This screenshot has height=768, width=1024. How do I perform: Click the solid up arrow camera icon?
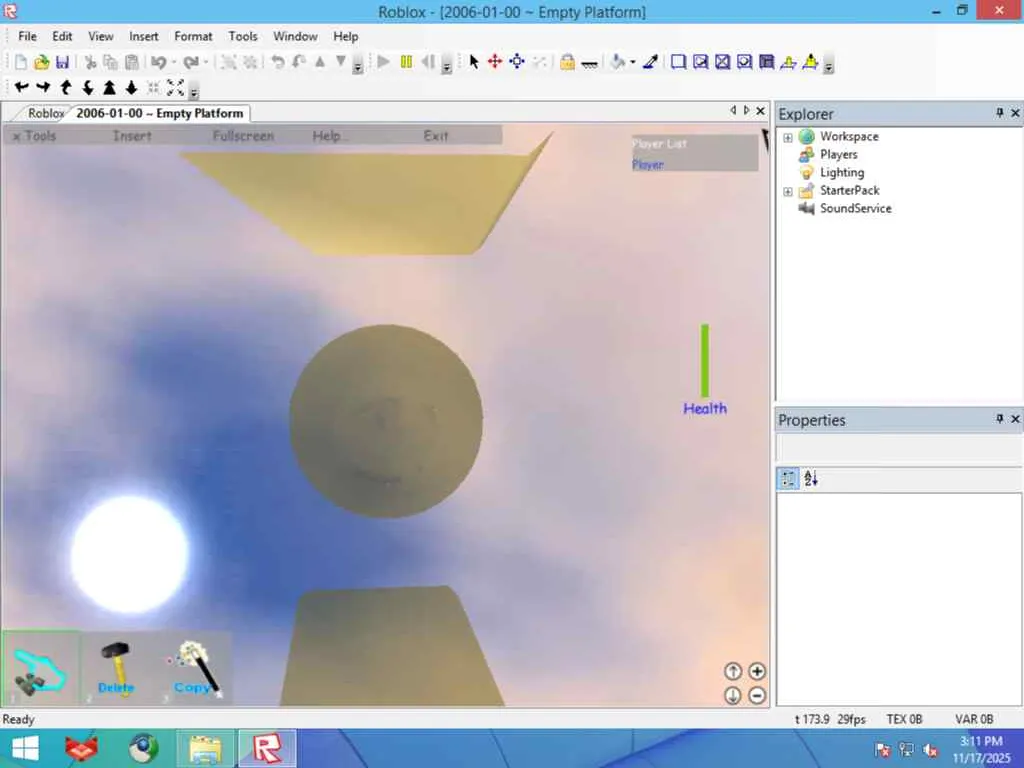110,87
